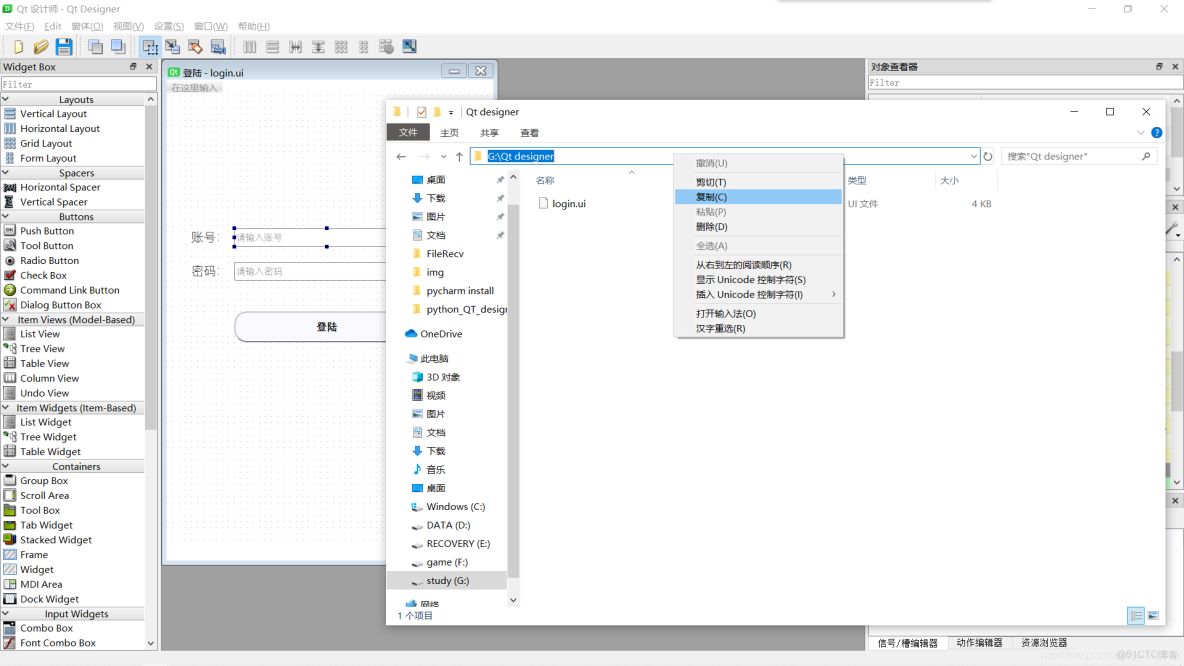Click the Widget Box filter field
The width and height of the screenshot is (1184, 666).
(x=79, y=83)
